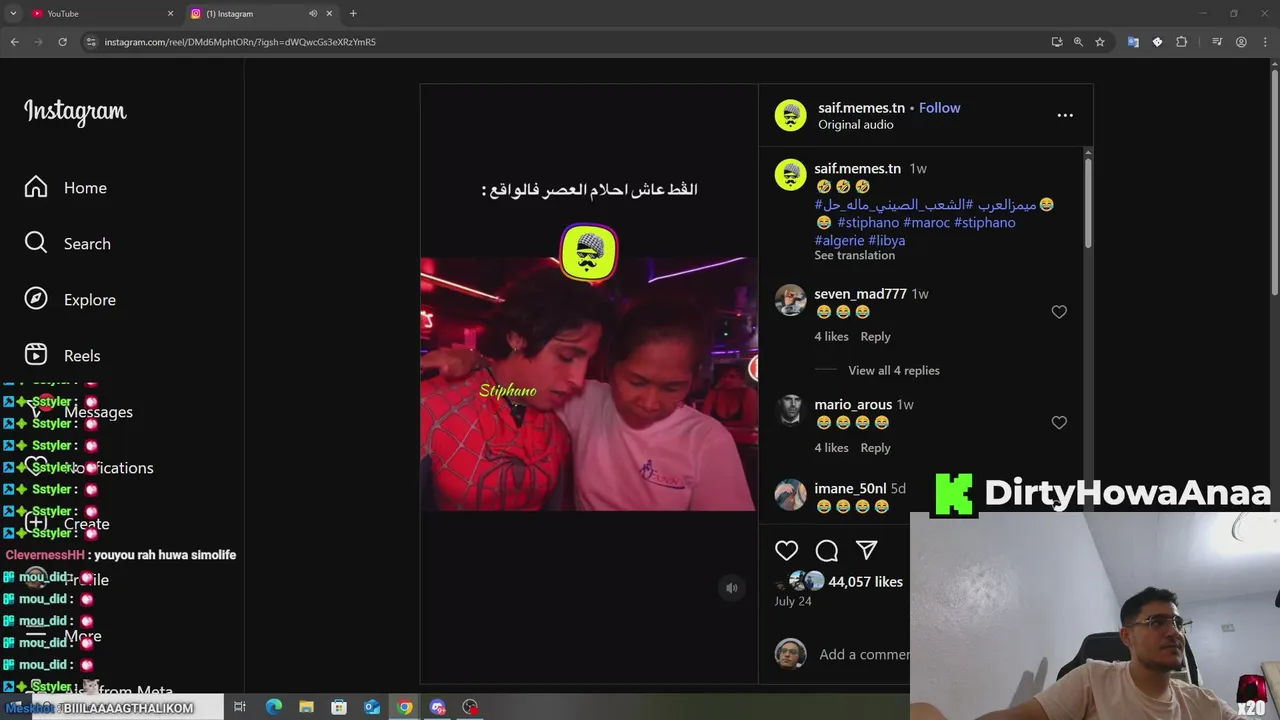1280x720 pixels.
Task: Install app icon in address bar
Action: [x=1057, y=42]
